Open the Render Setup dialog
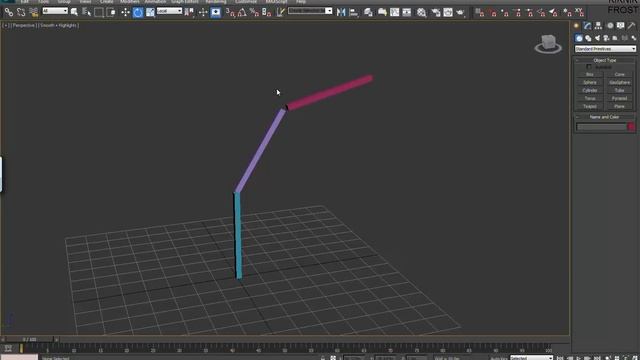This screenshot has width=640, height=360. point(436,12)
